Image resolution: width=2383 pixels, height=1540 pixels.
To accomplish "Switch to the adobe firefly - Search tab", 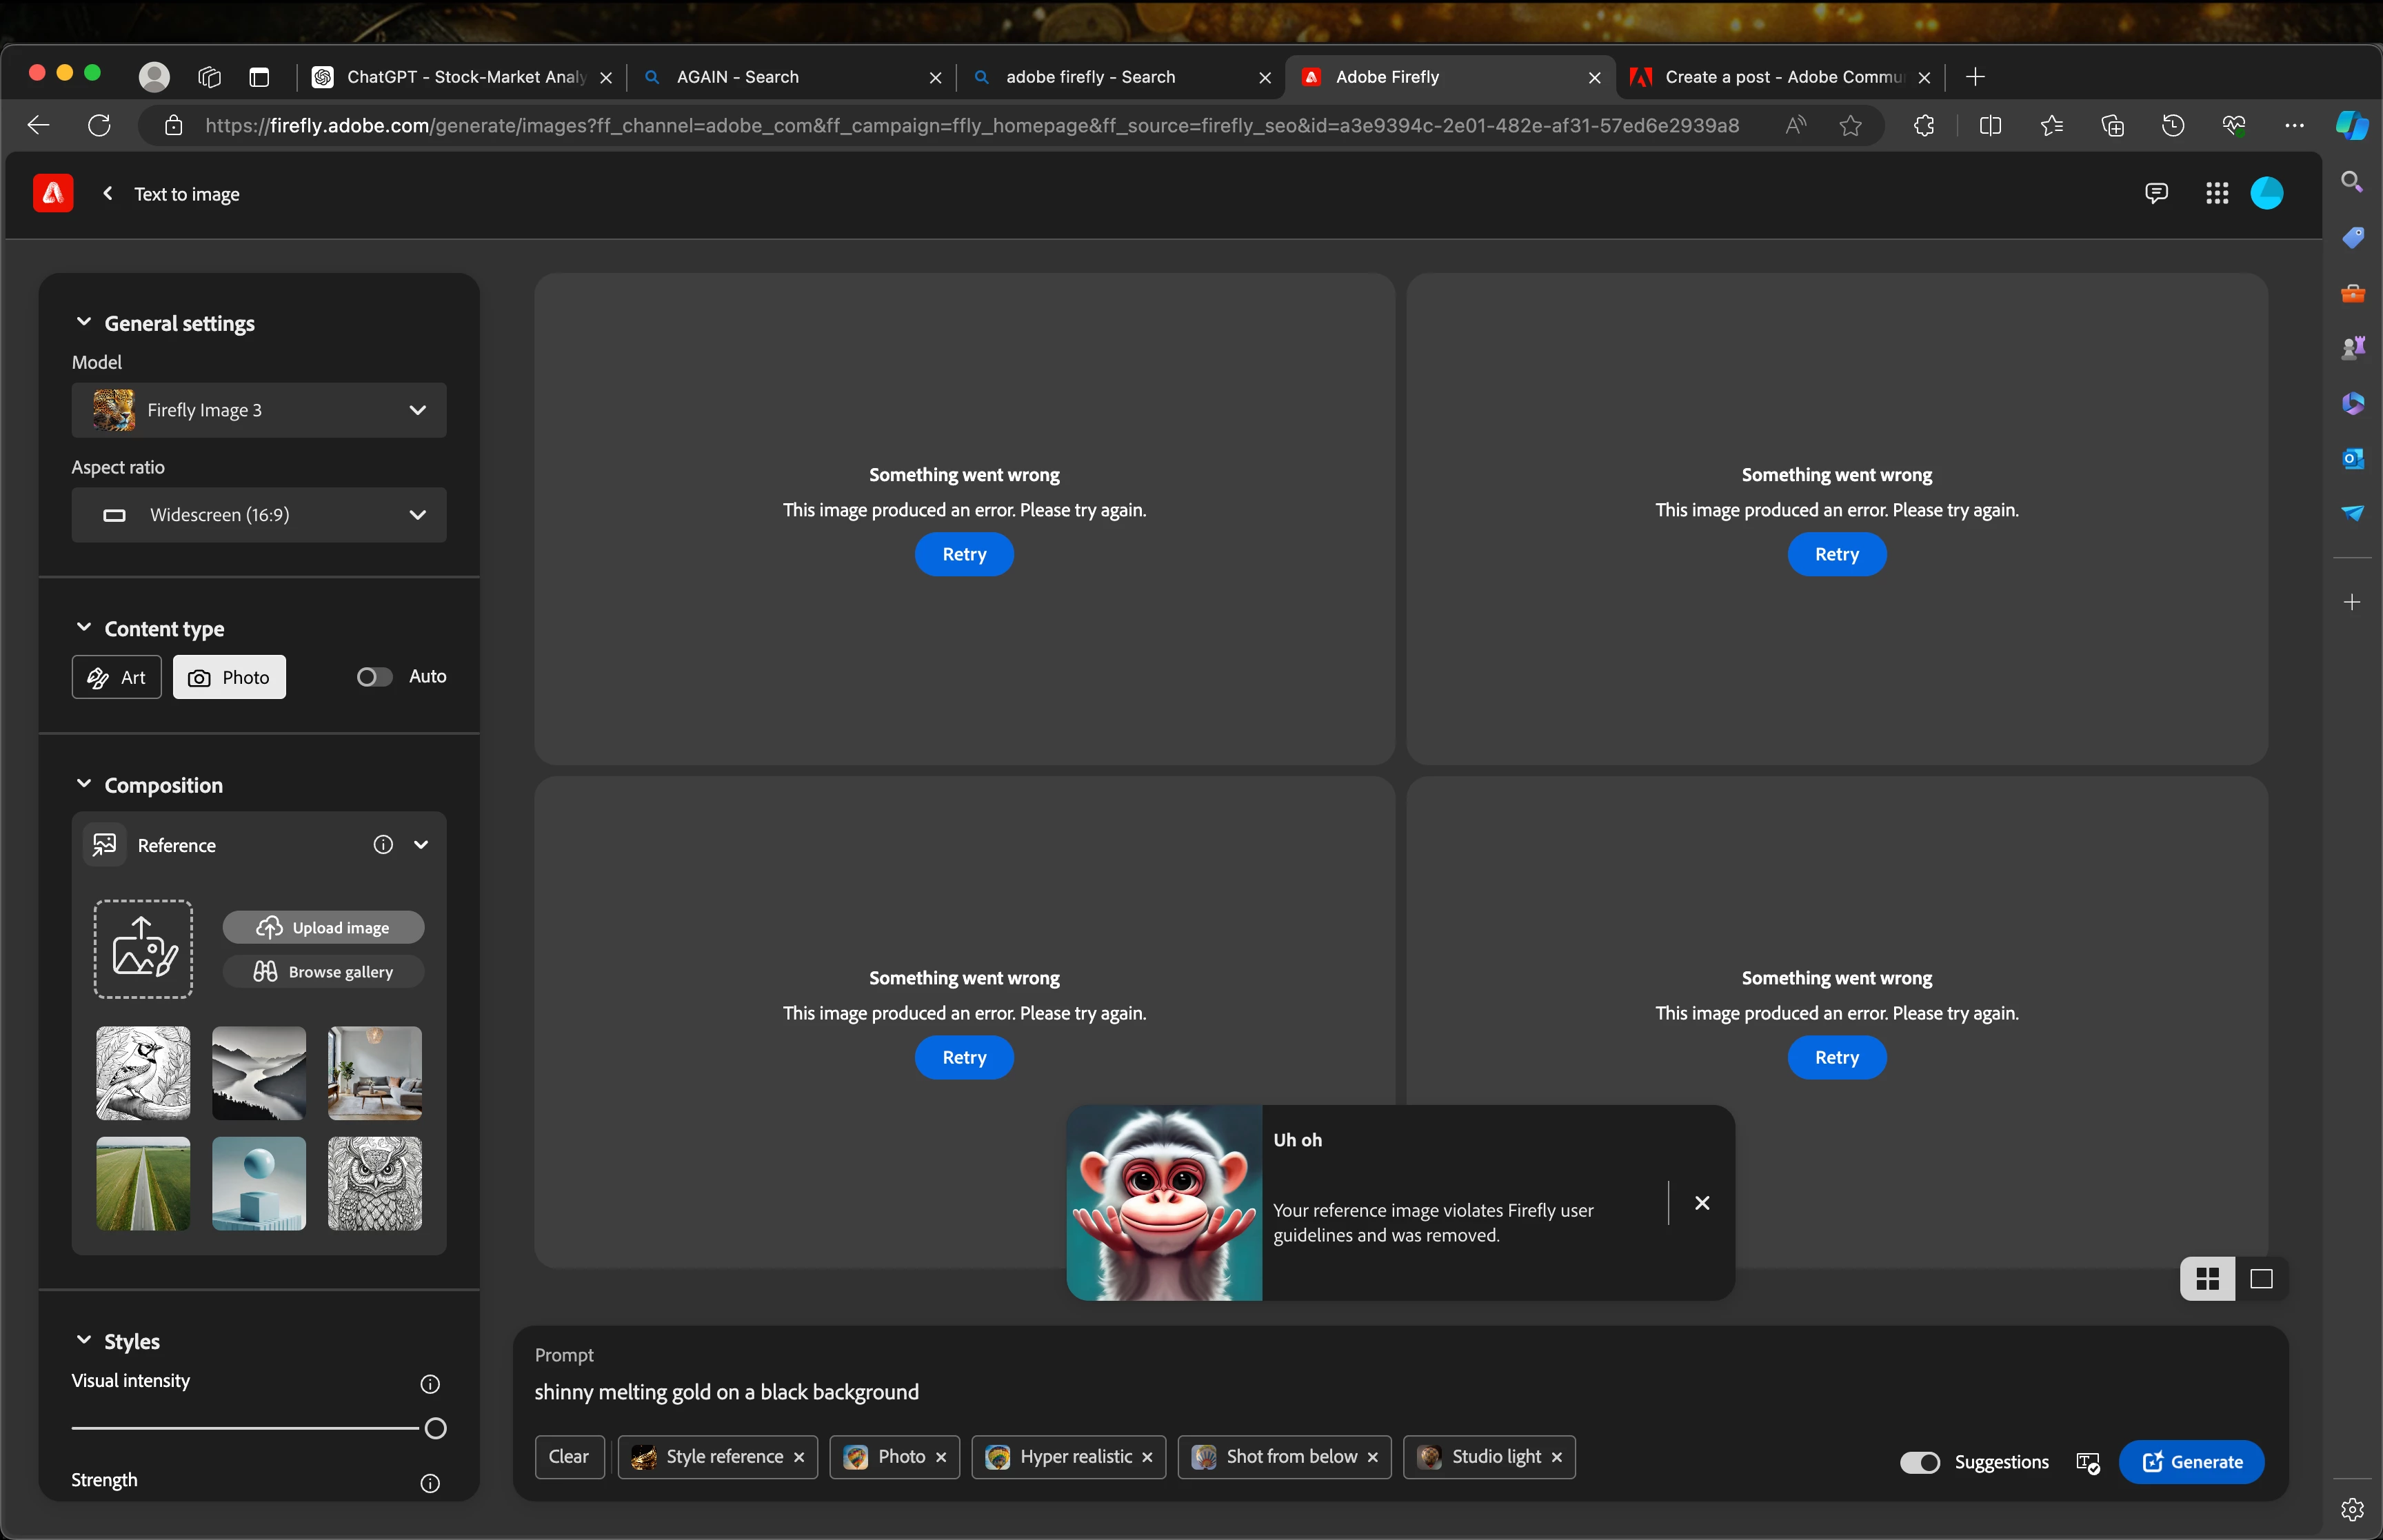I will 1090,77.
